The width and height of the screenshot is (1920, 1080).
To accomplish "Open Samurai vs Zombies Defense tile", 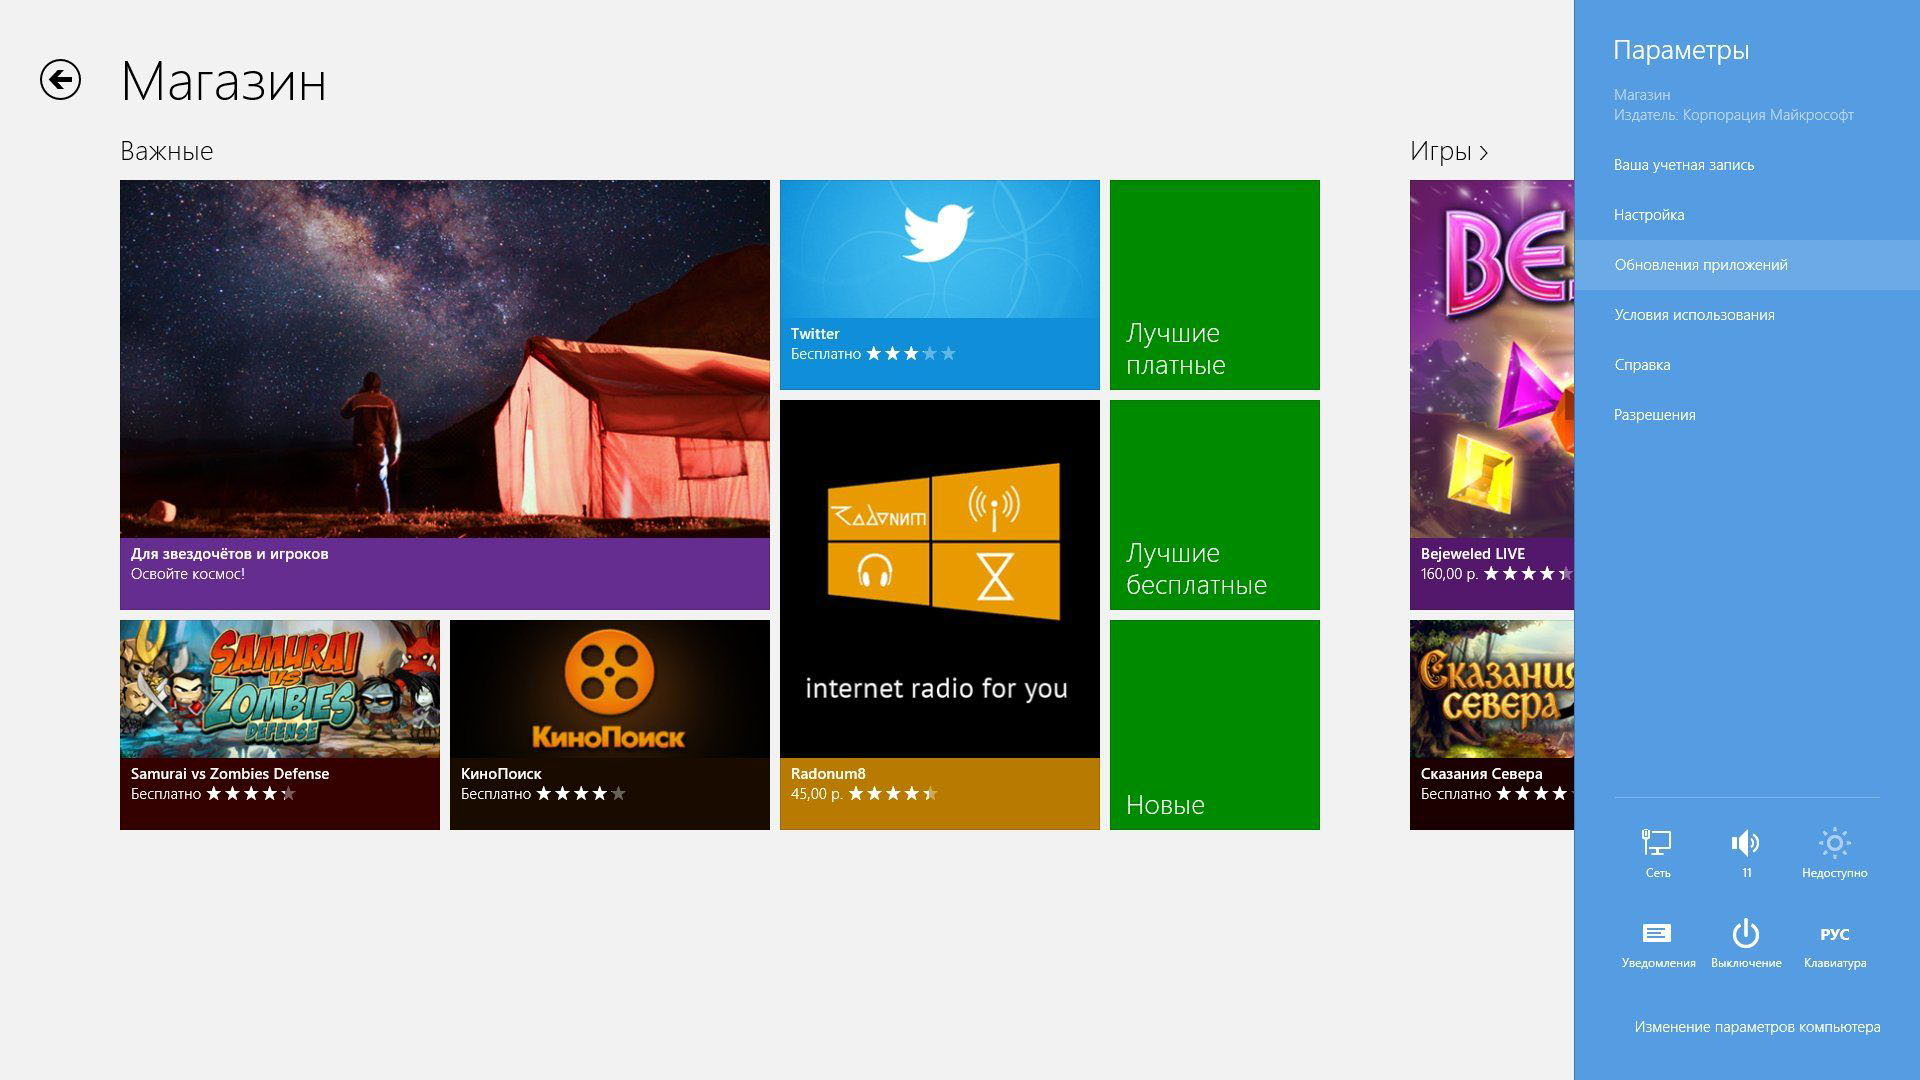I will 279,690.
